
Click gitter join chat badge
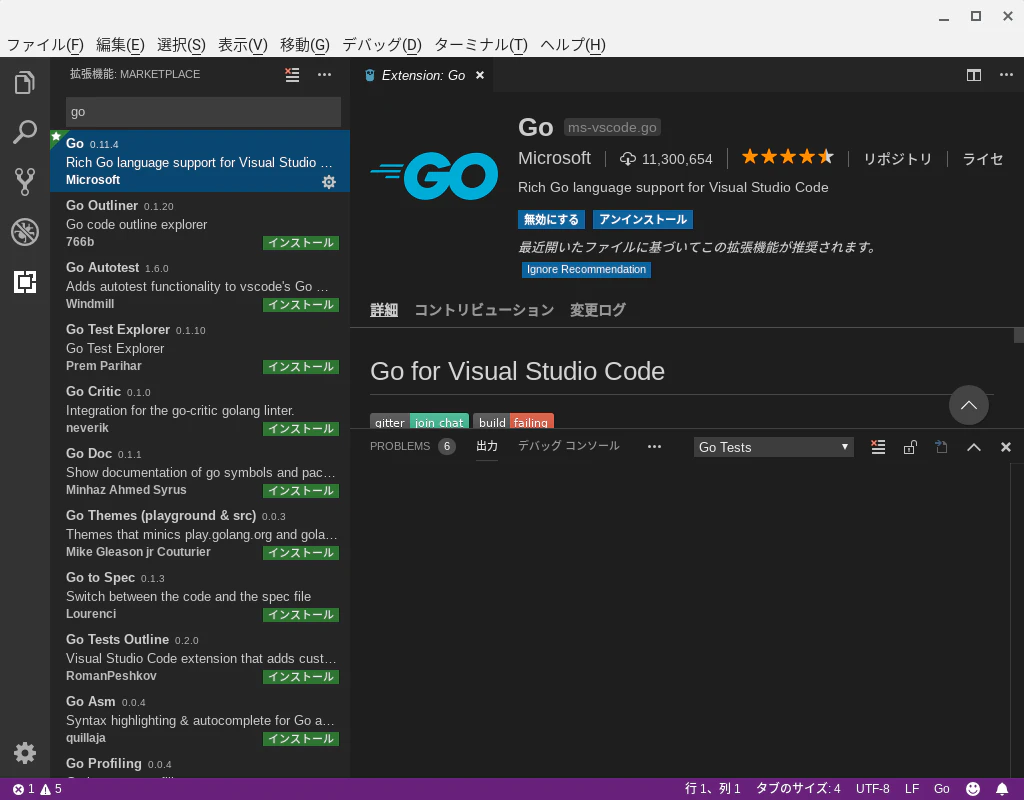(x=419, y=422)
